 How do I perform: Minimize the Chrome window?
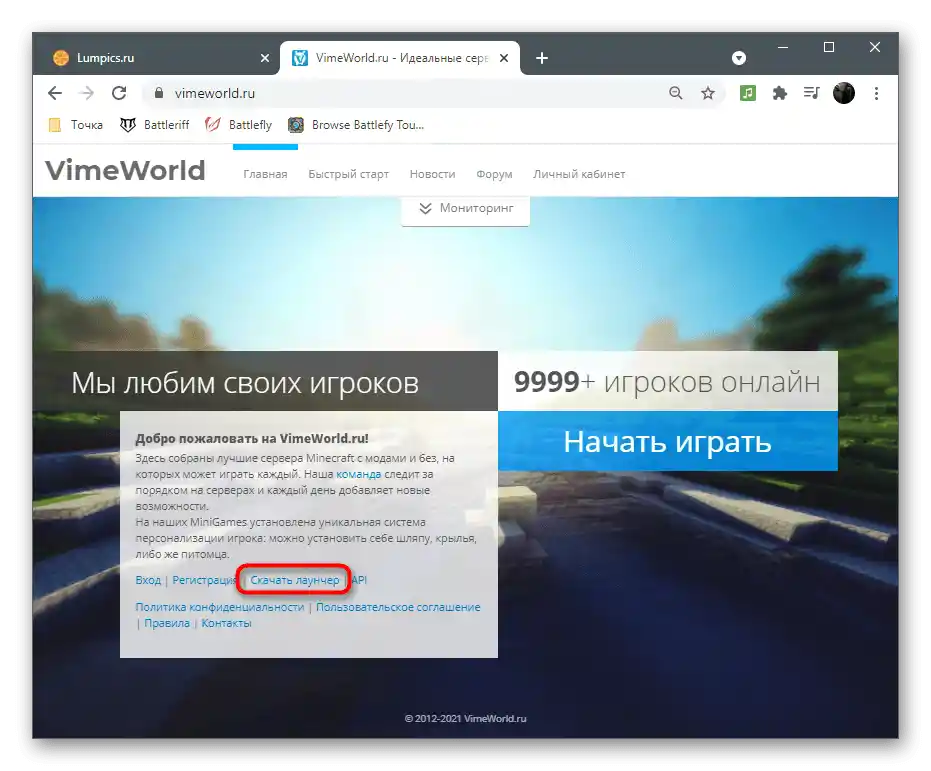[x=783, y=47]
